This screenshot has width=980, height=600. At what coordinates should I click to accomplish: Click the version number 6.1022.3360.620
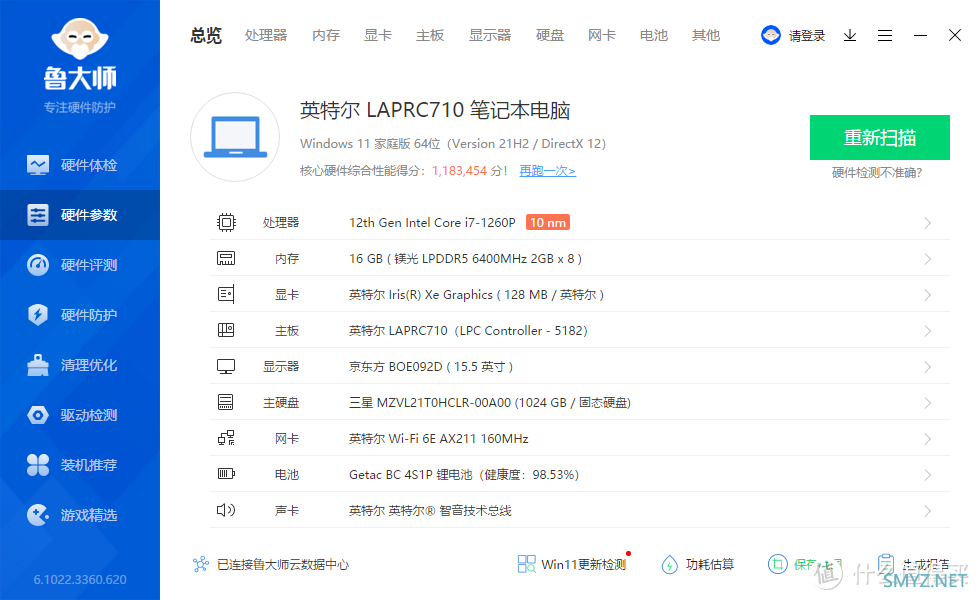(x=80, y=579)
